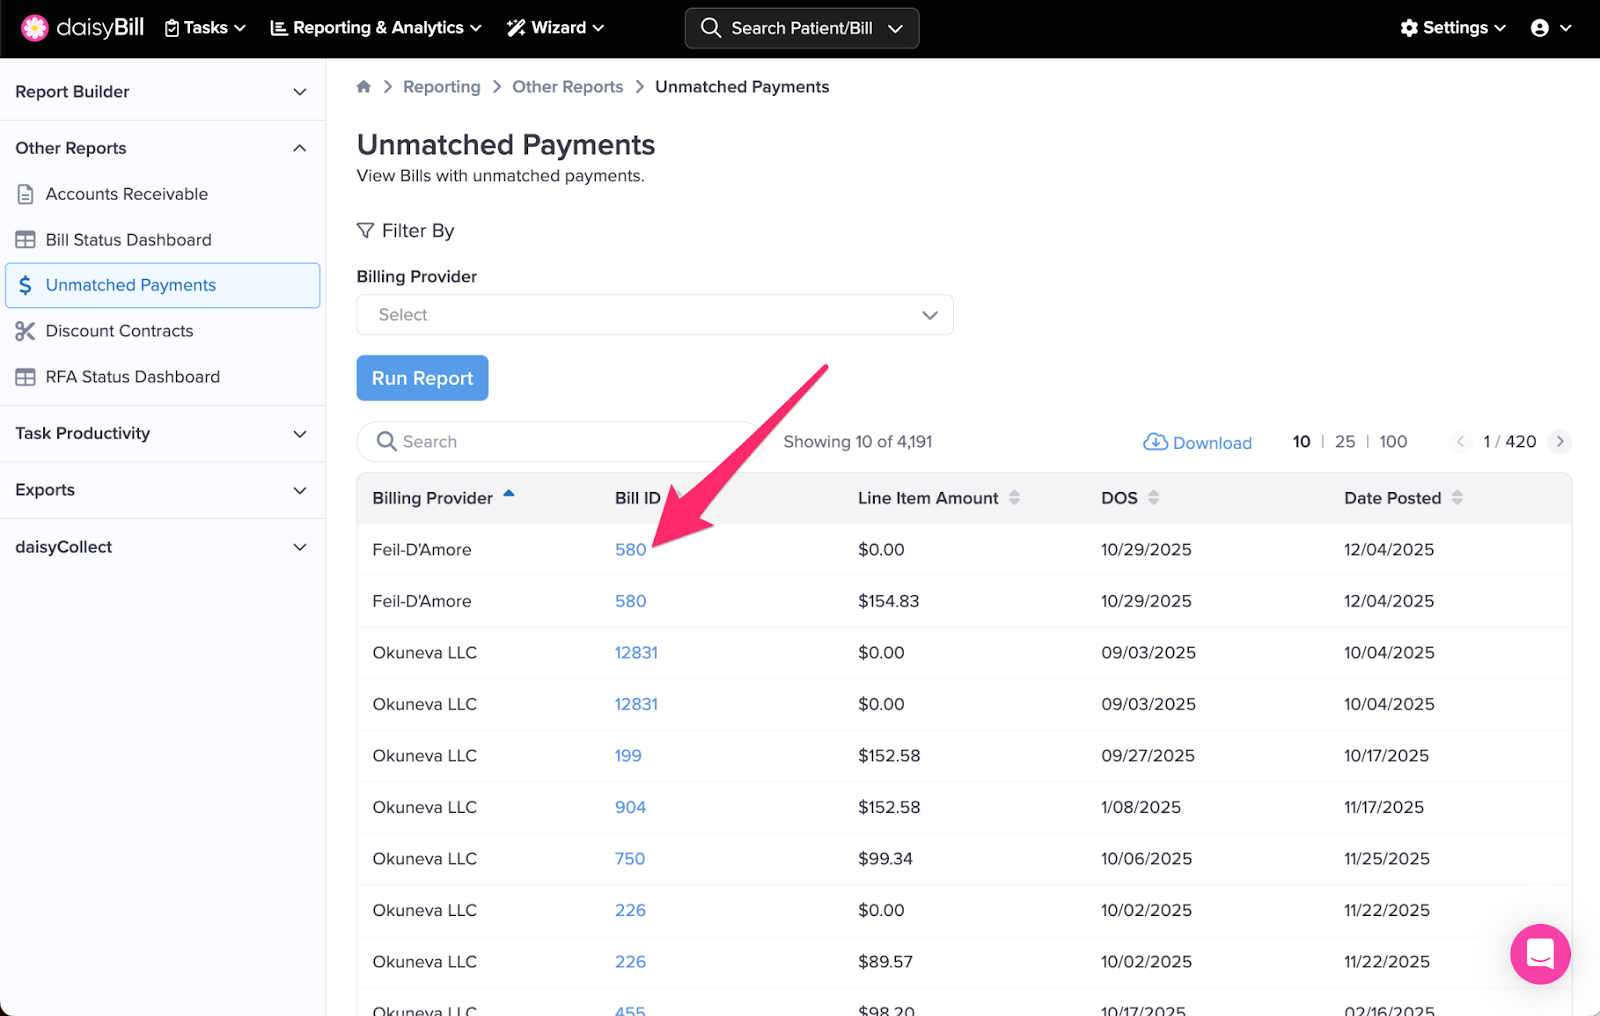The height and width of the screenshot is (1016, 1600).
Task: Click the table Search field
Action: (560, 442)
